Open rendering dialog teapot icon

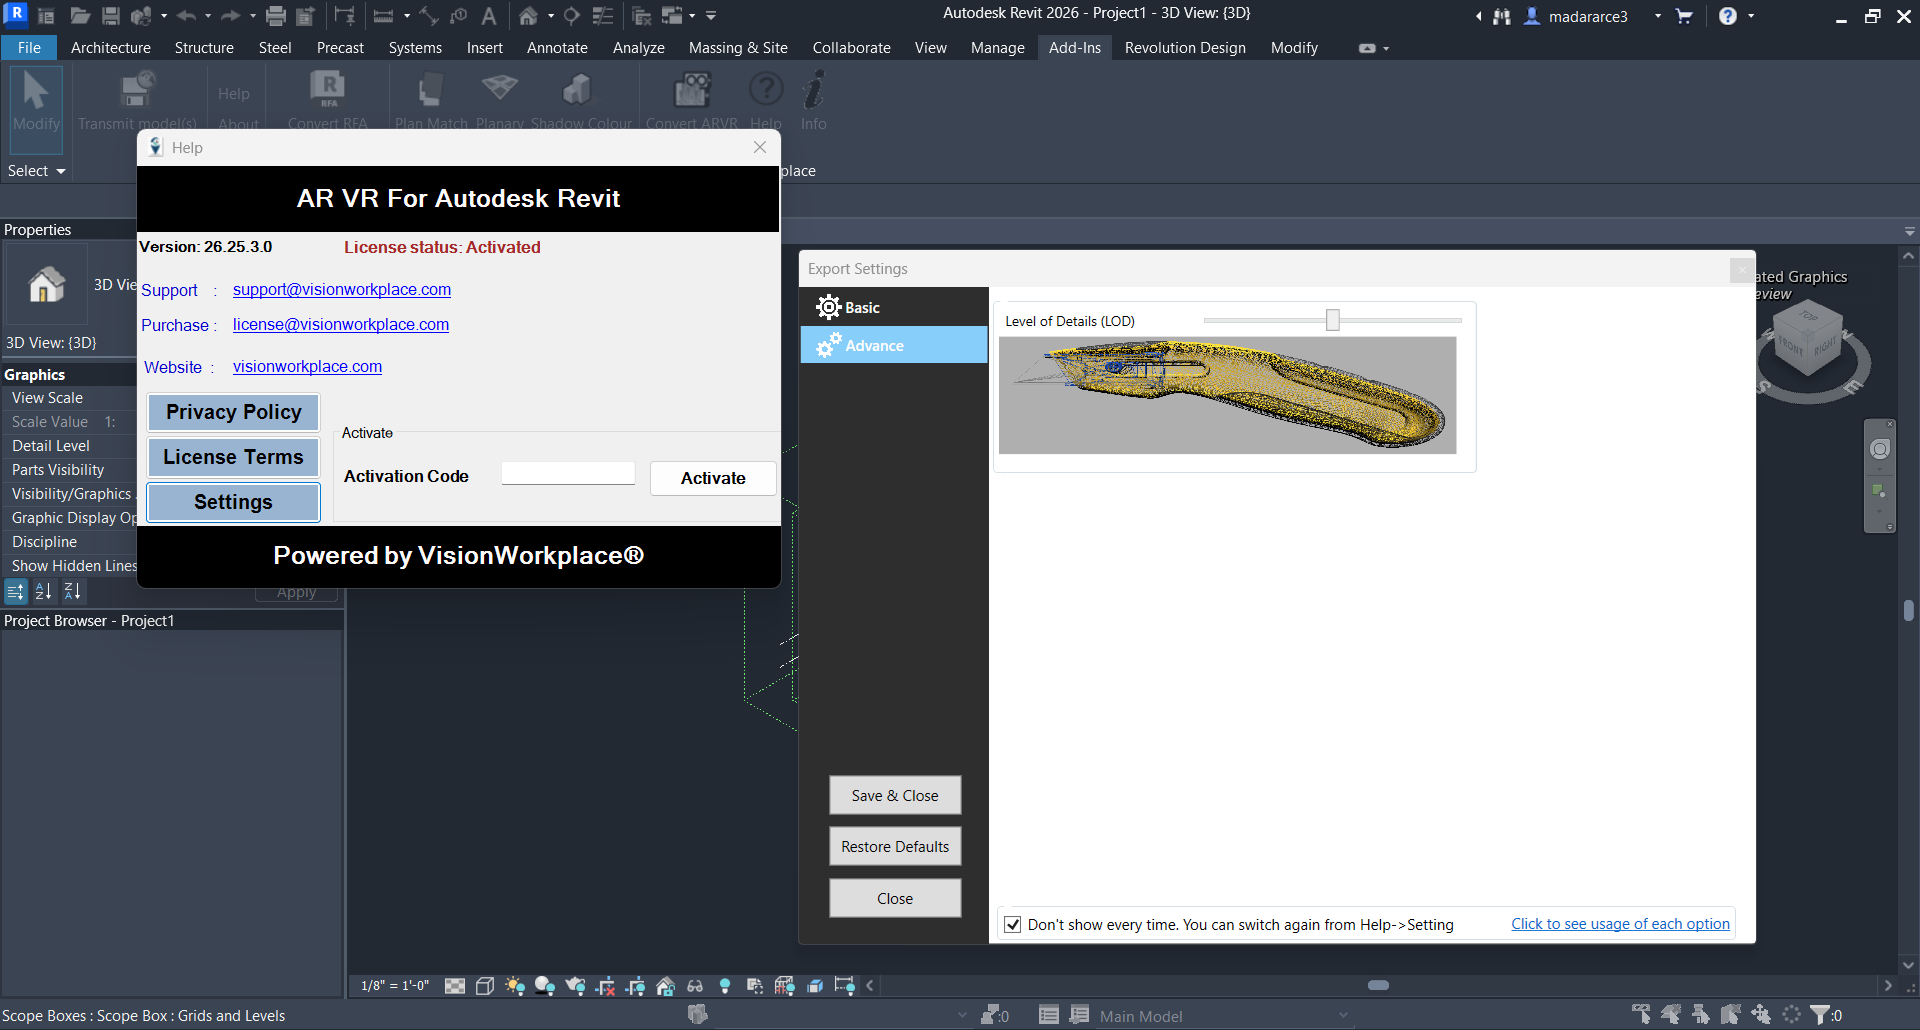(575, 986)
